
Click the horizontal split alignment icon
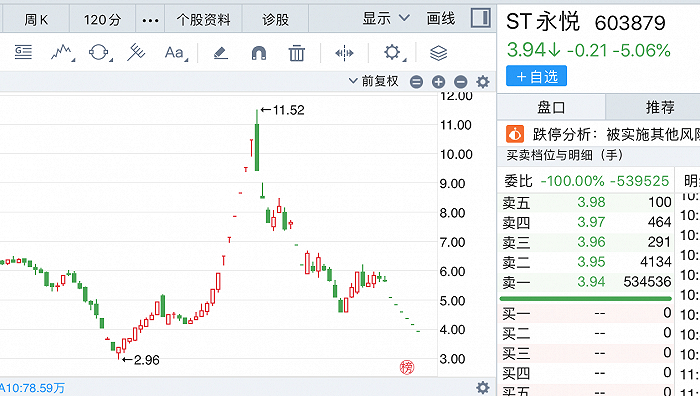pos(344,53)
